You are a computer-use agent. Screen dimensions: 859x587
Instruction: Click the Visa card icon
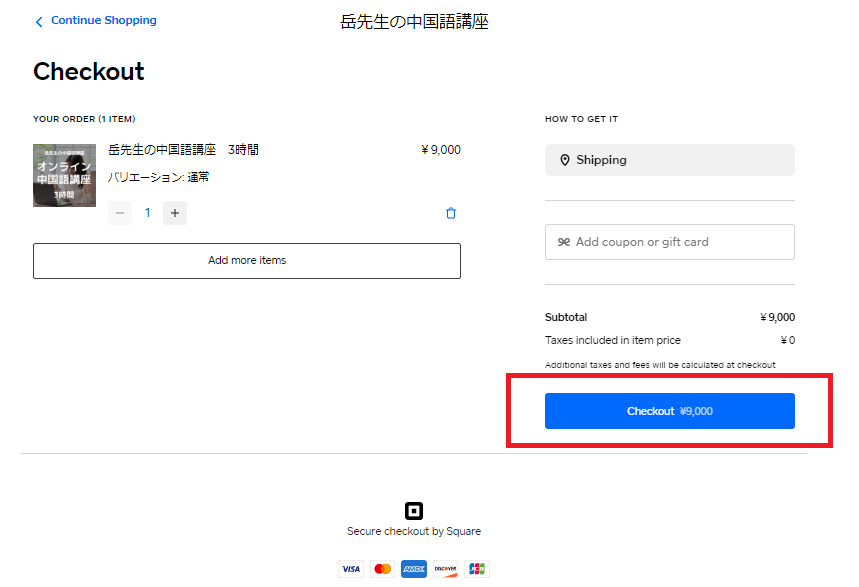[351, 569]
